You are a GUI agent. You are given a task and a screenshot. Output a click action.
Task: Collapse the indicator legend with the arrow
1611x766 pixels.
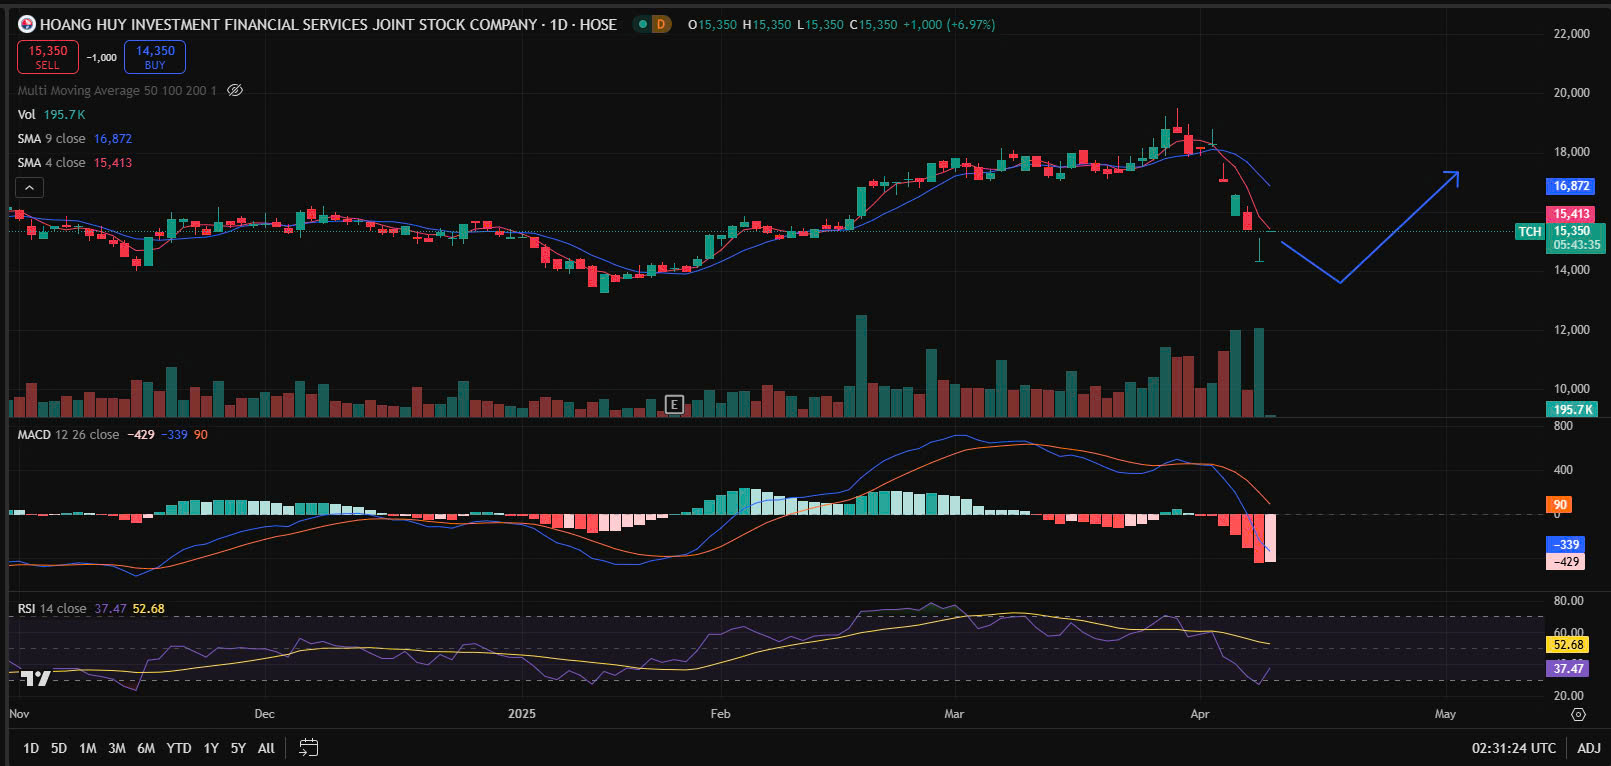coord(29,187)
